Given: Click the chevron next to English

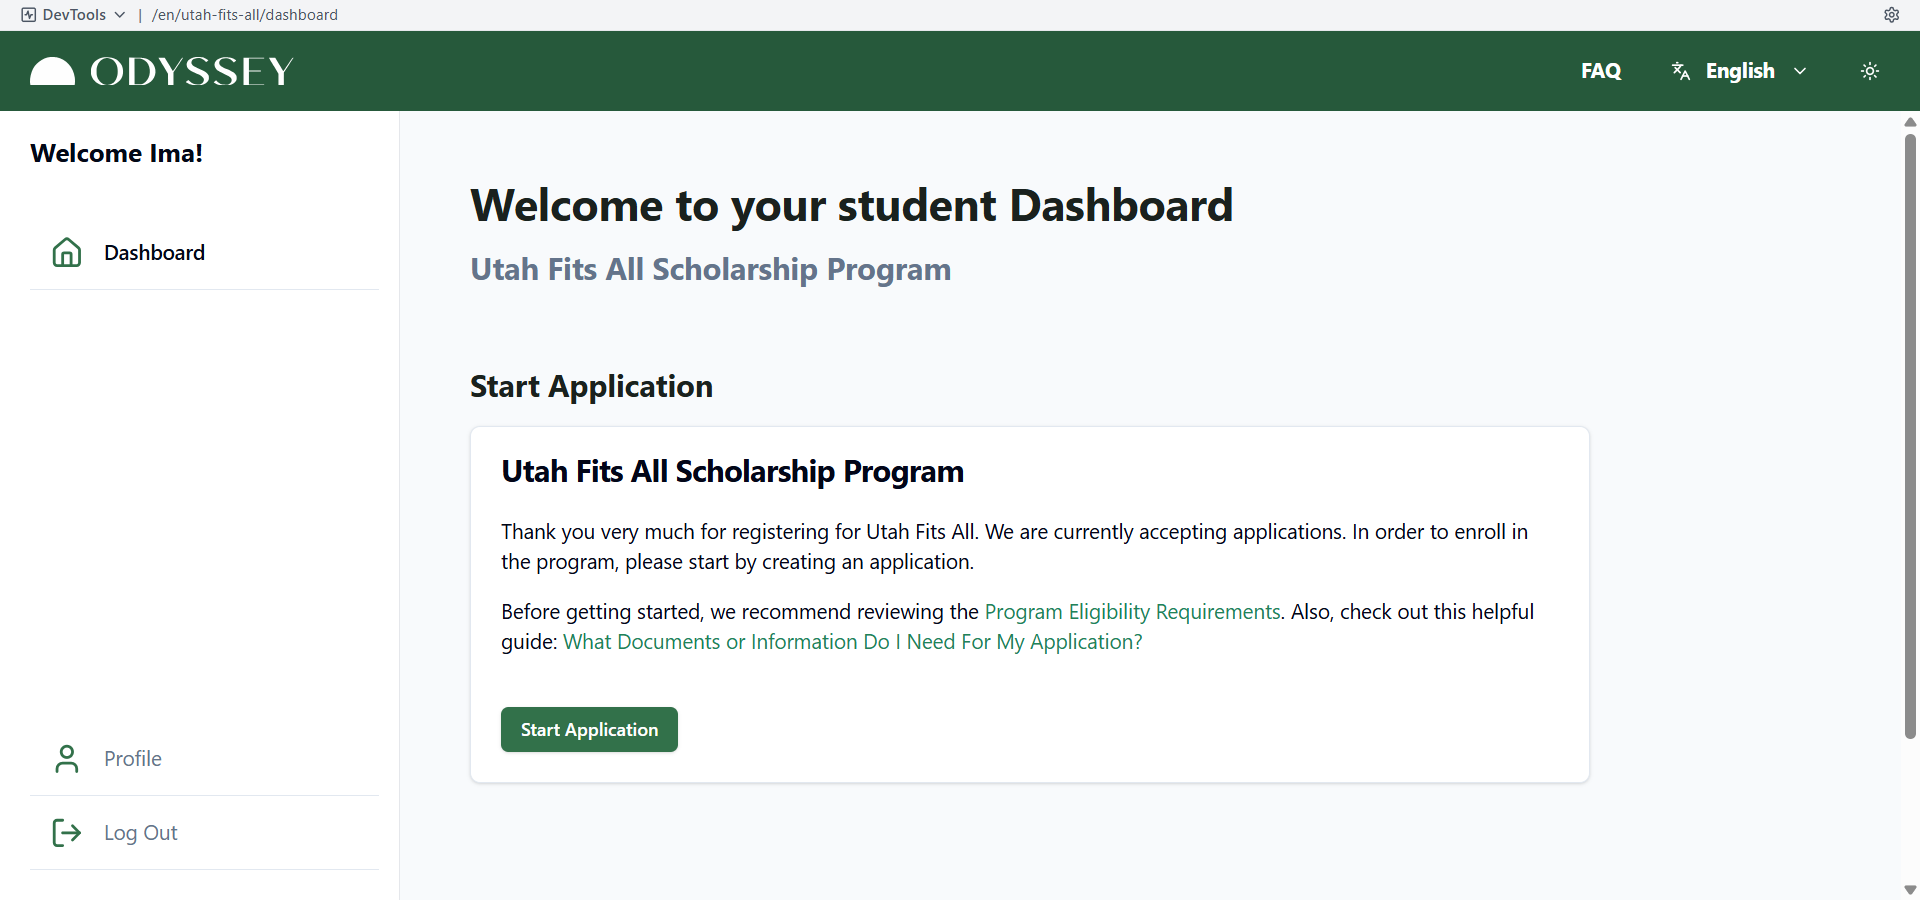Looking at the screenshot, I should [1800, 71].
